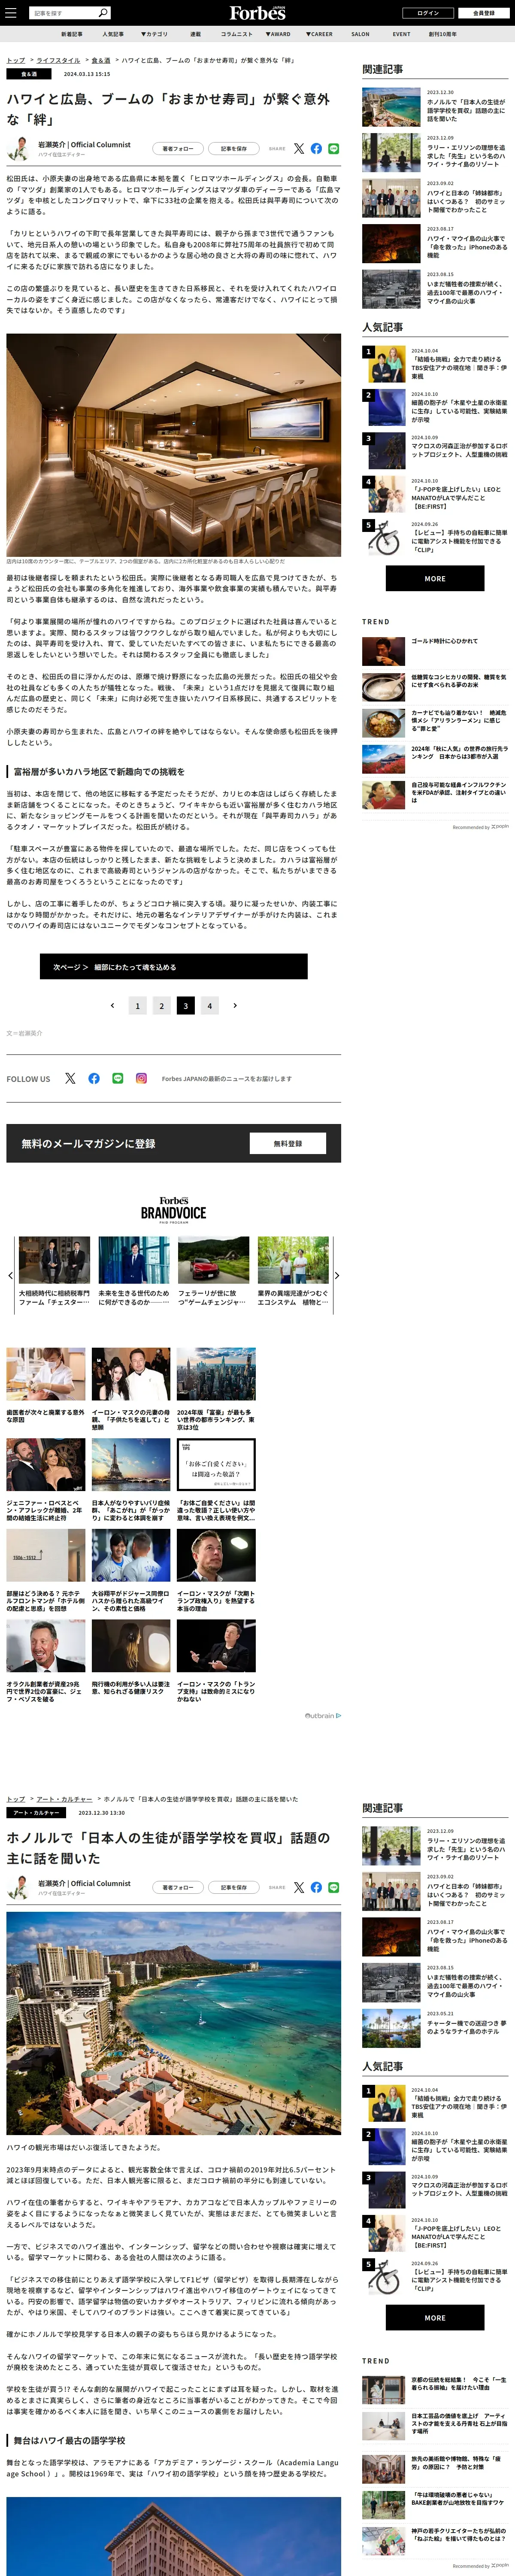Viewport: 515px width, 2576px height.
Task: Share first article on Facebook
Action: click(x=316, y=148)
